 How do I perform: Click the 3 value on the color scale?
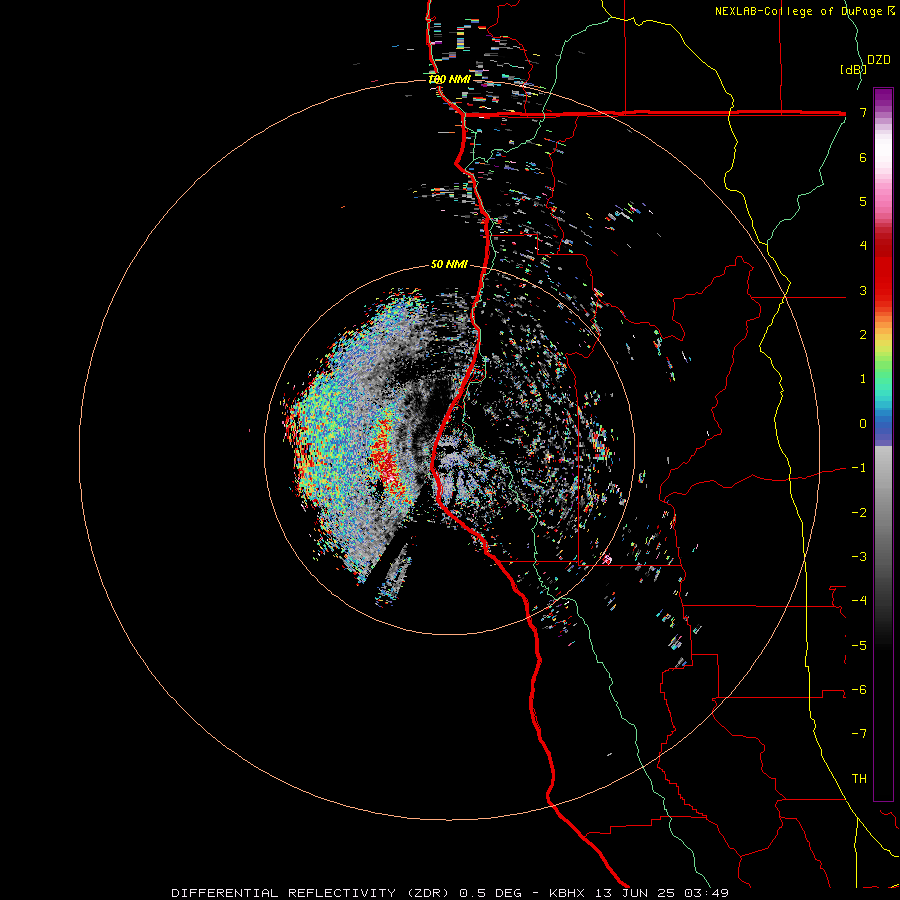click(x=863, y=290)
